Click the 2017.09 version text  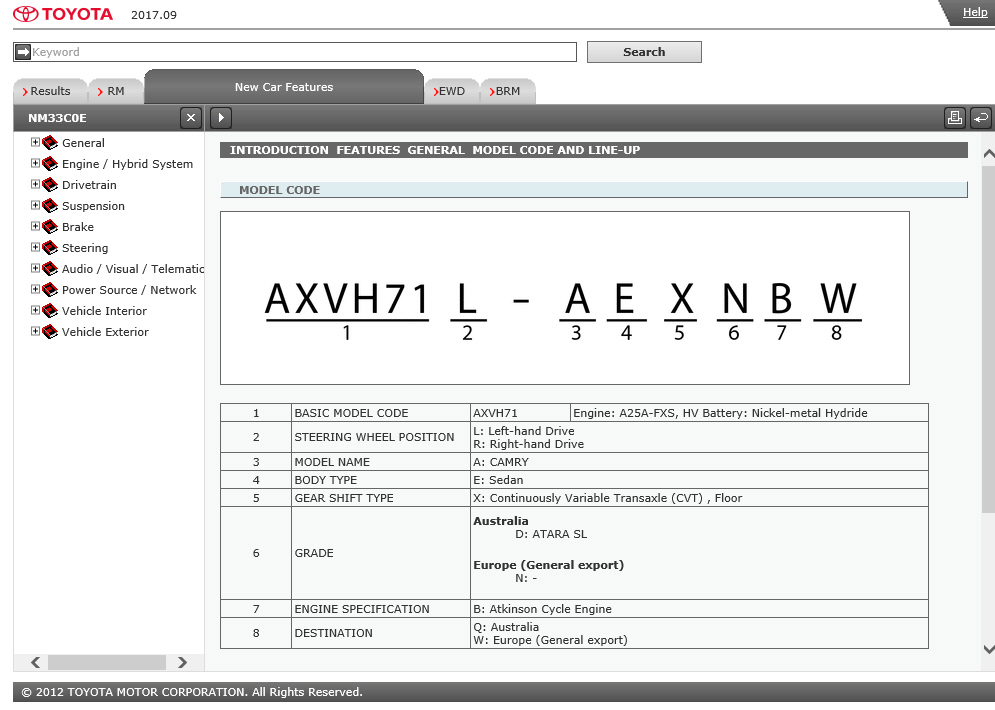click(x=154, y=15)
